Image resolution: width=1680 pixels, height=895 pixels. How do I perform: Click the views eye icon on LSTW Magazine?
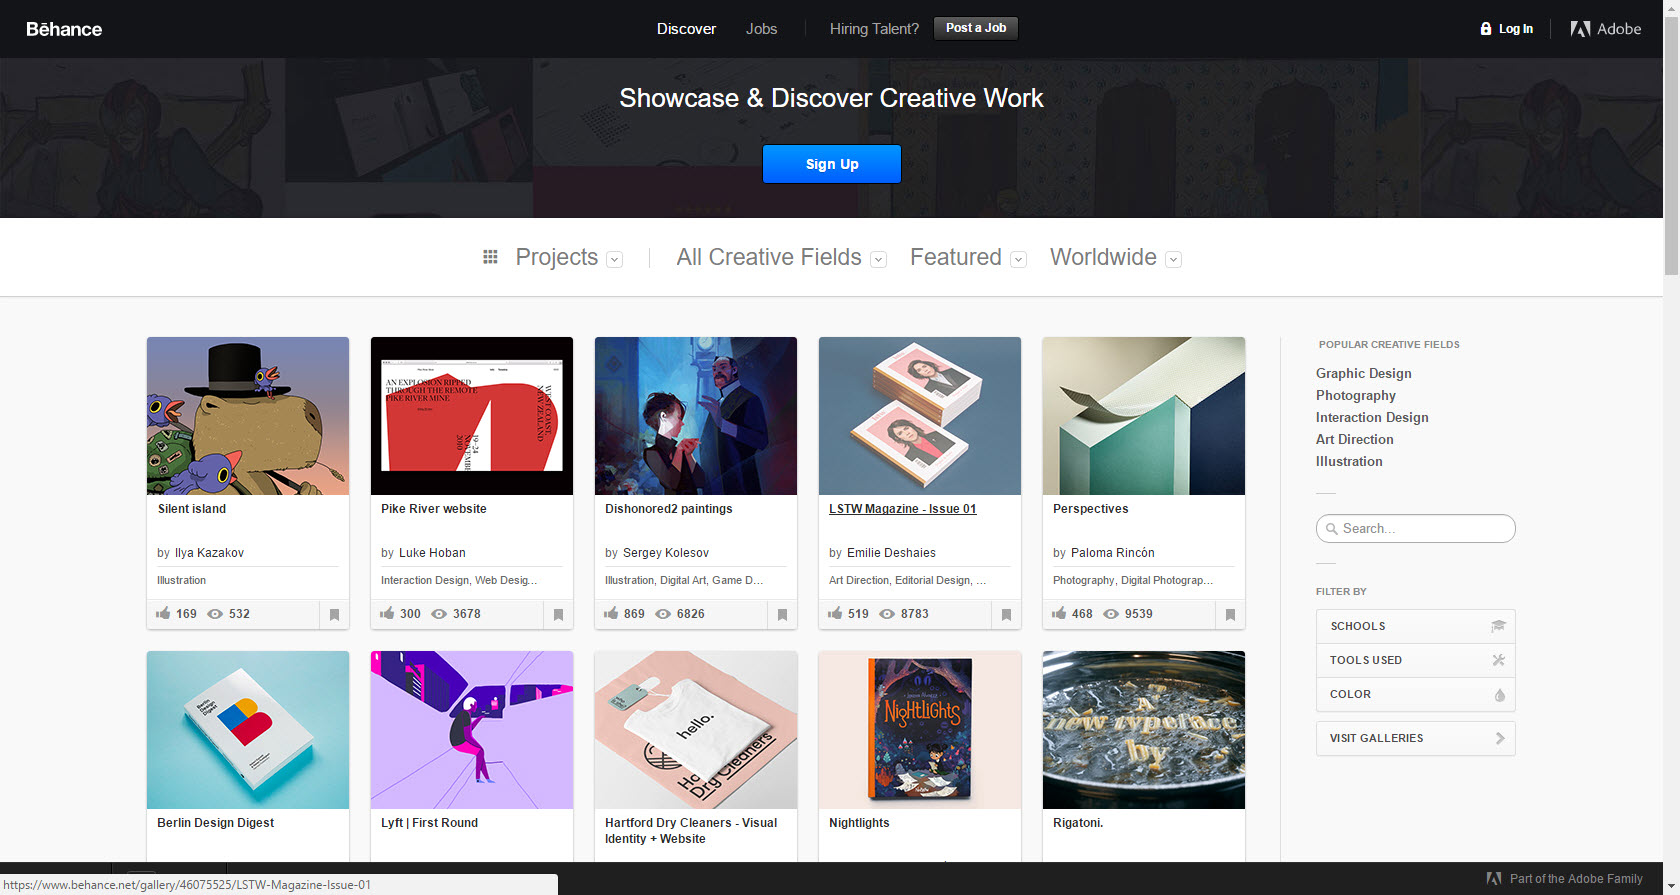click(x=887, y=614)
